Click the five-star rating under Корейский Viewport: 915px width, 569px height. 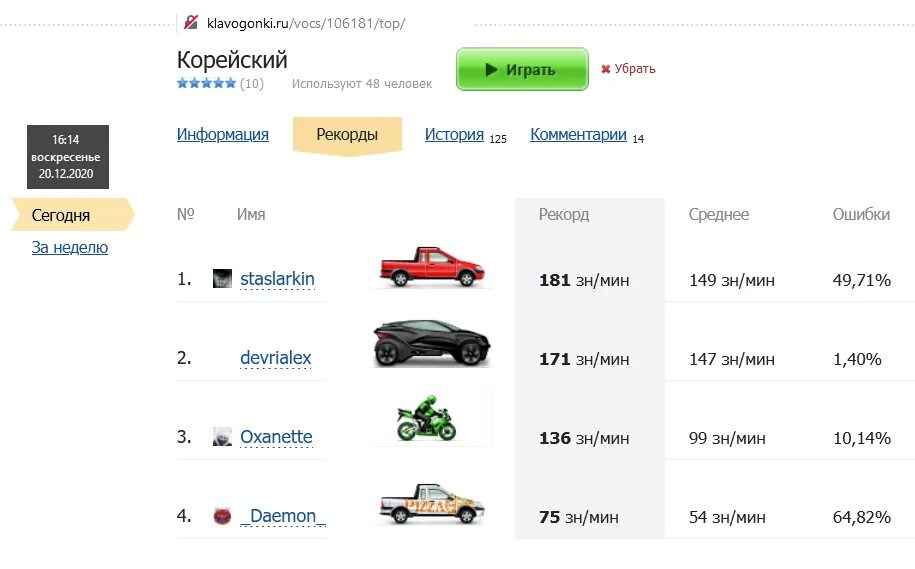point(207,83)
